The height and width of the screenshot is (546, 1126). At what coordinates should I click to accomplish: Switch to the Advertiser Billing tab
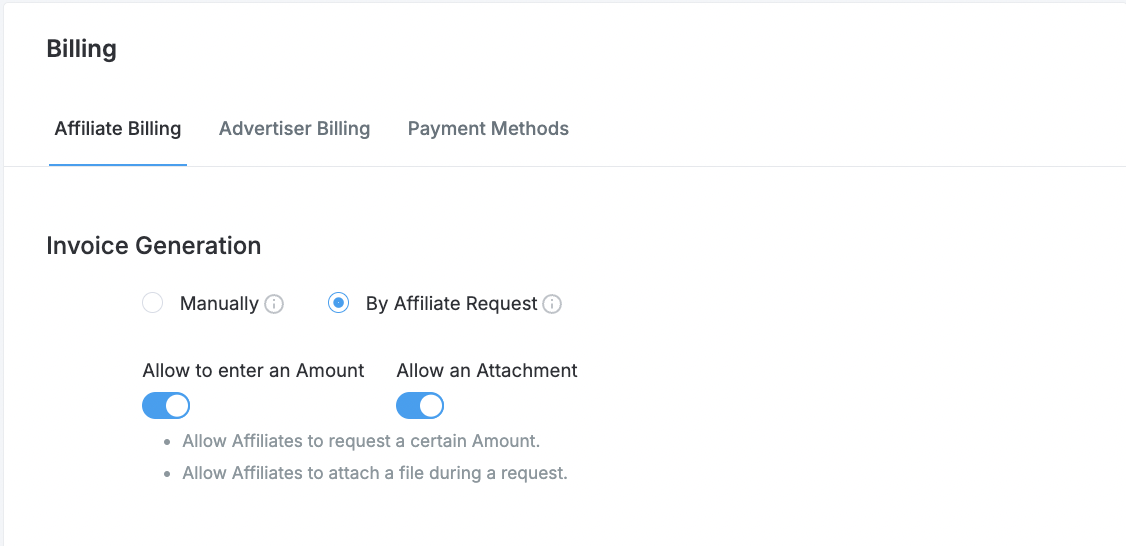point(294,129)
